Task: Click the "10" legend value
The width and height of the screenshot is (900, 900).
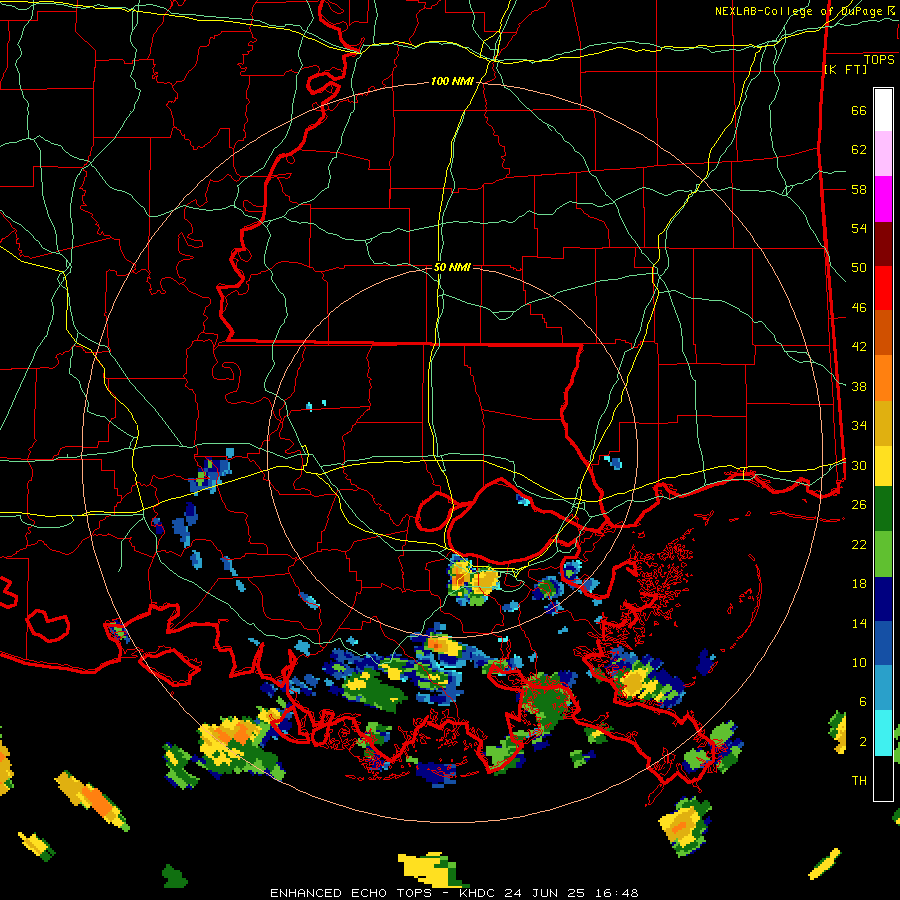Action: pos(859,662)
